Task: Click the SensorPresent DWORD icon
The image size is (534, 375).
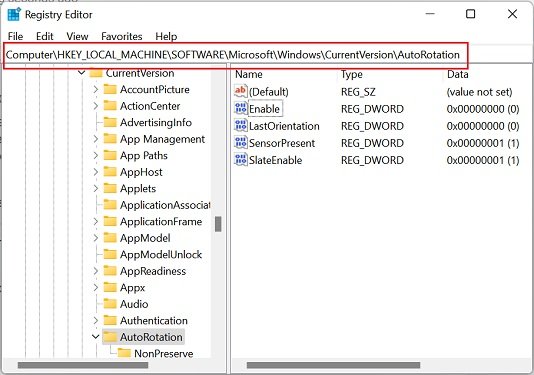Action: (241, 143)
